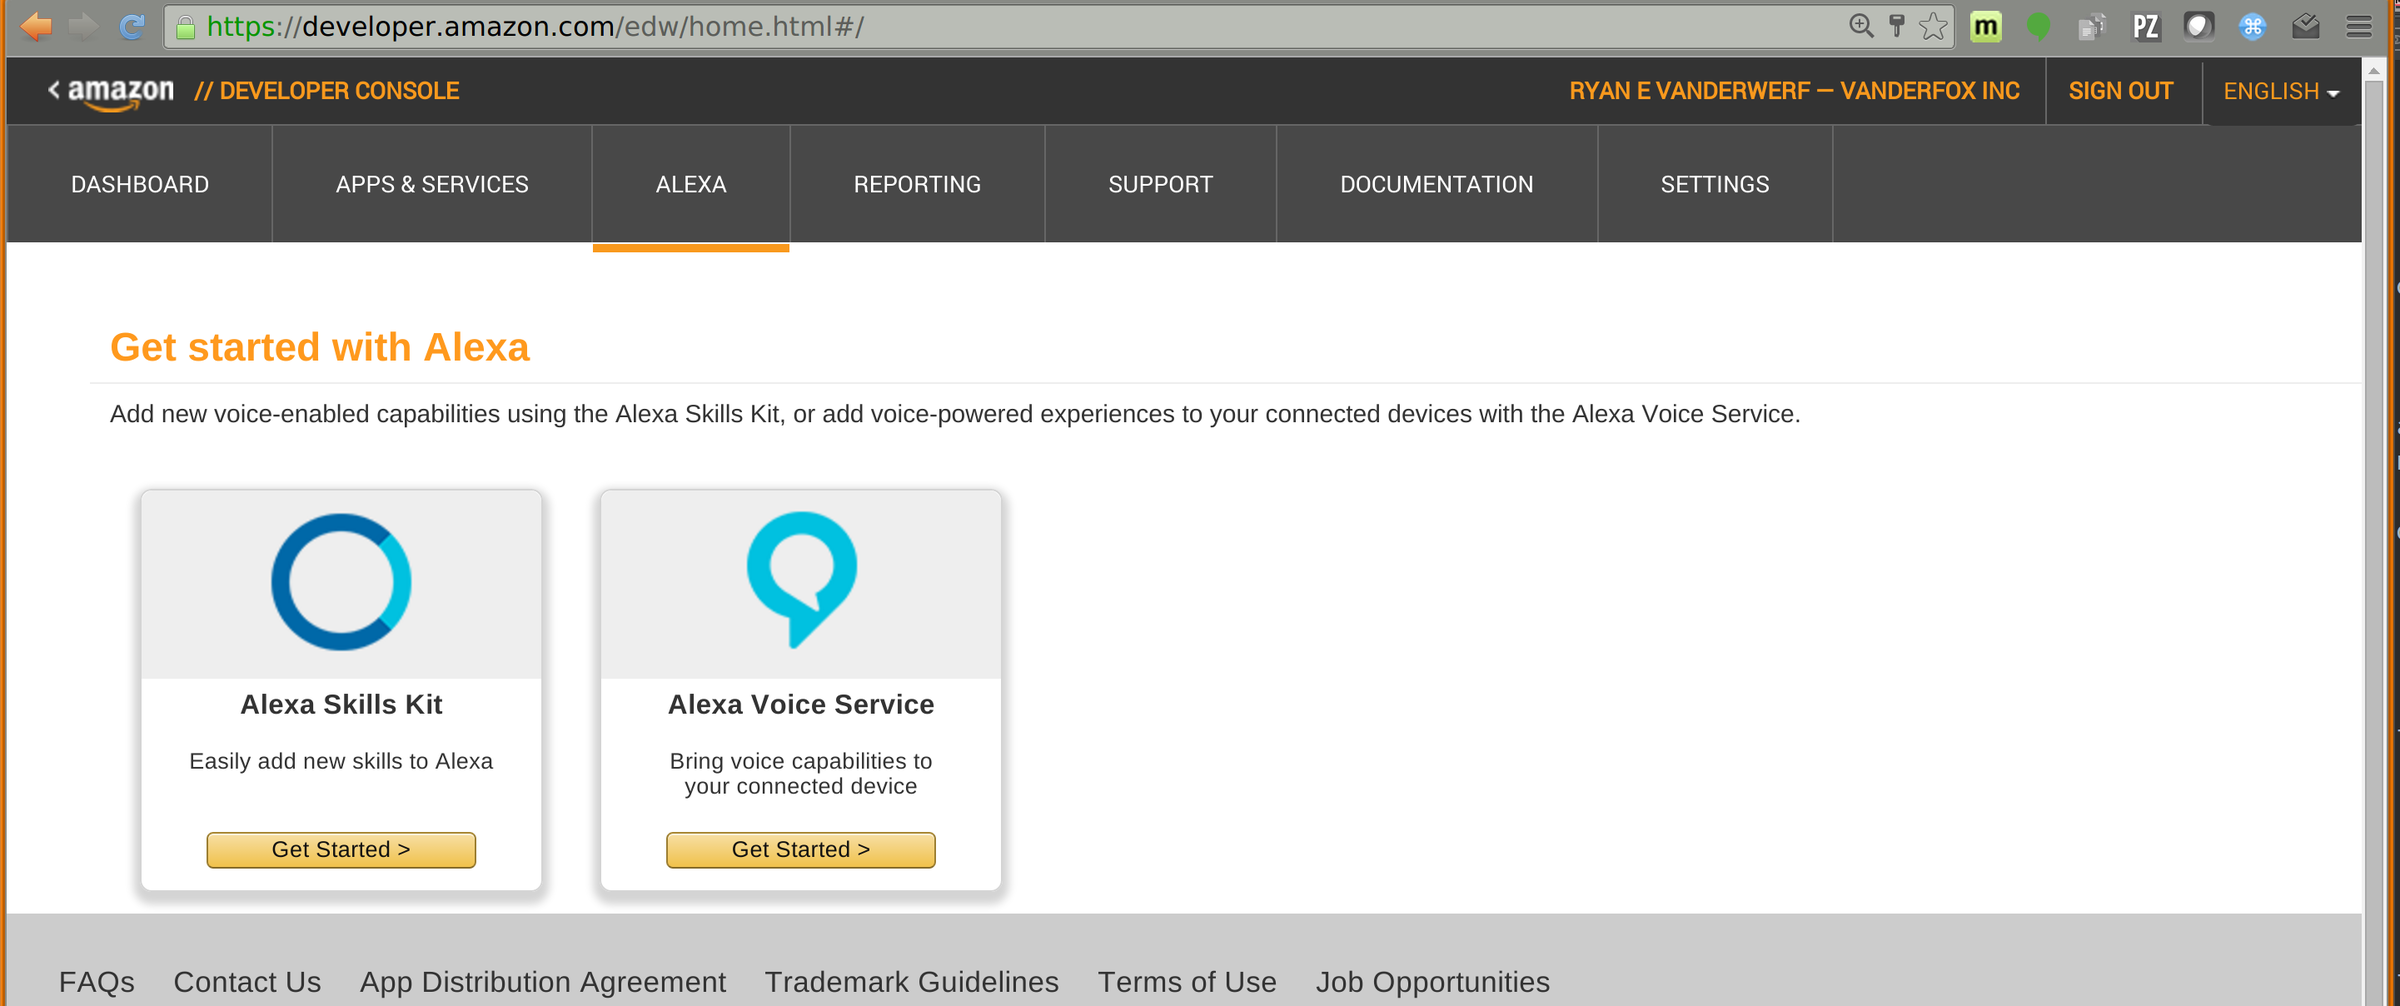Screen dimensions: 2400x1006
Task: Go to the DASHBOARD tab
Action: (x=140, y=184)
